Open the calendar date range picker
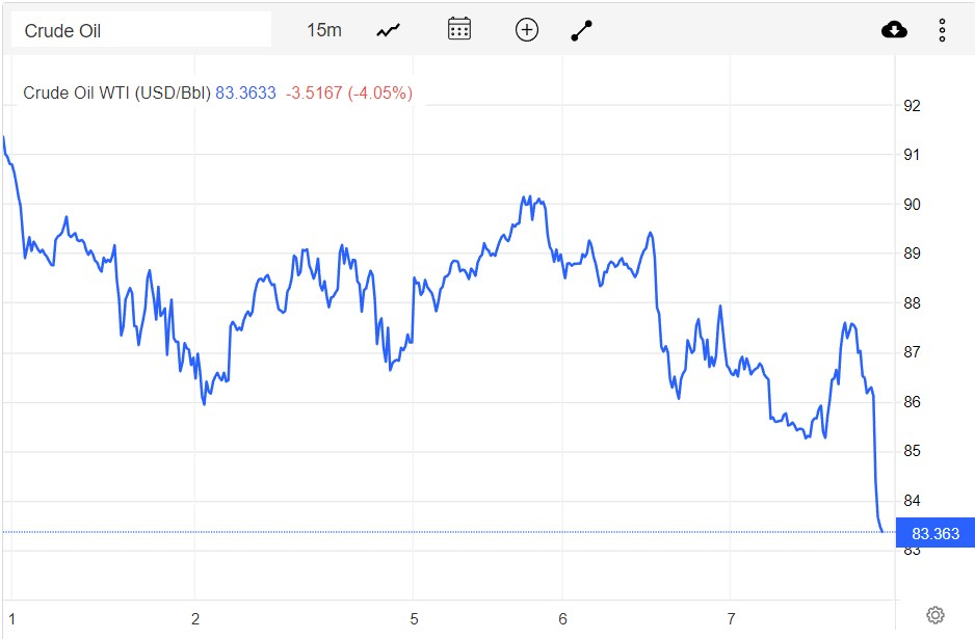The image size is (977, 639). click(459, 29)
